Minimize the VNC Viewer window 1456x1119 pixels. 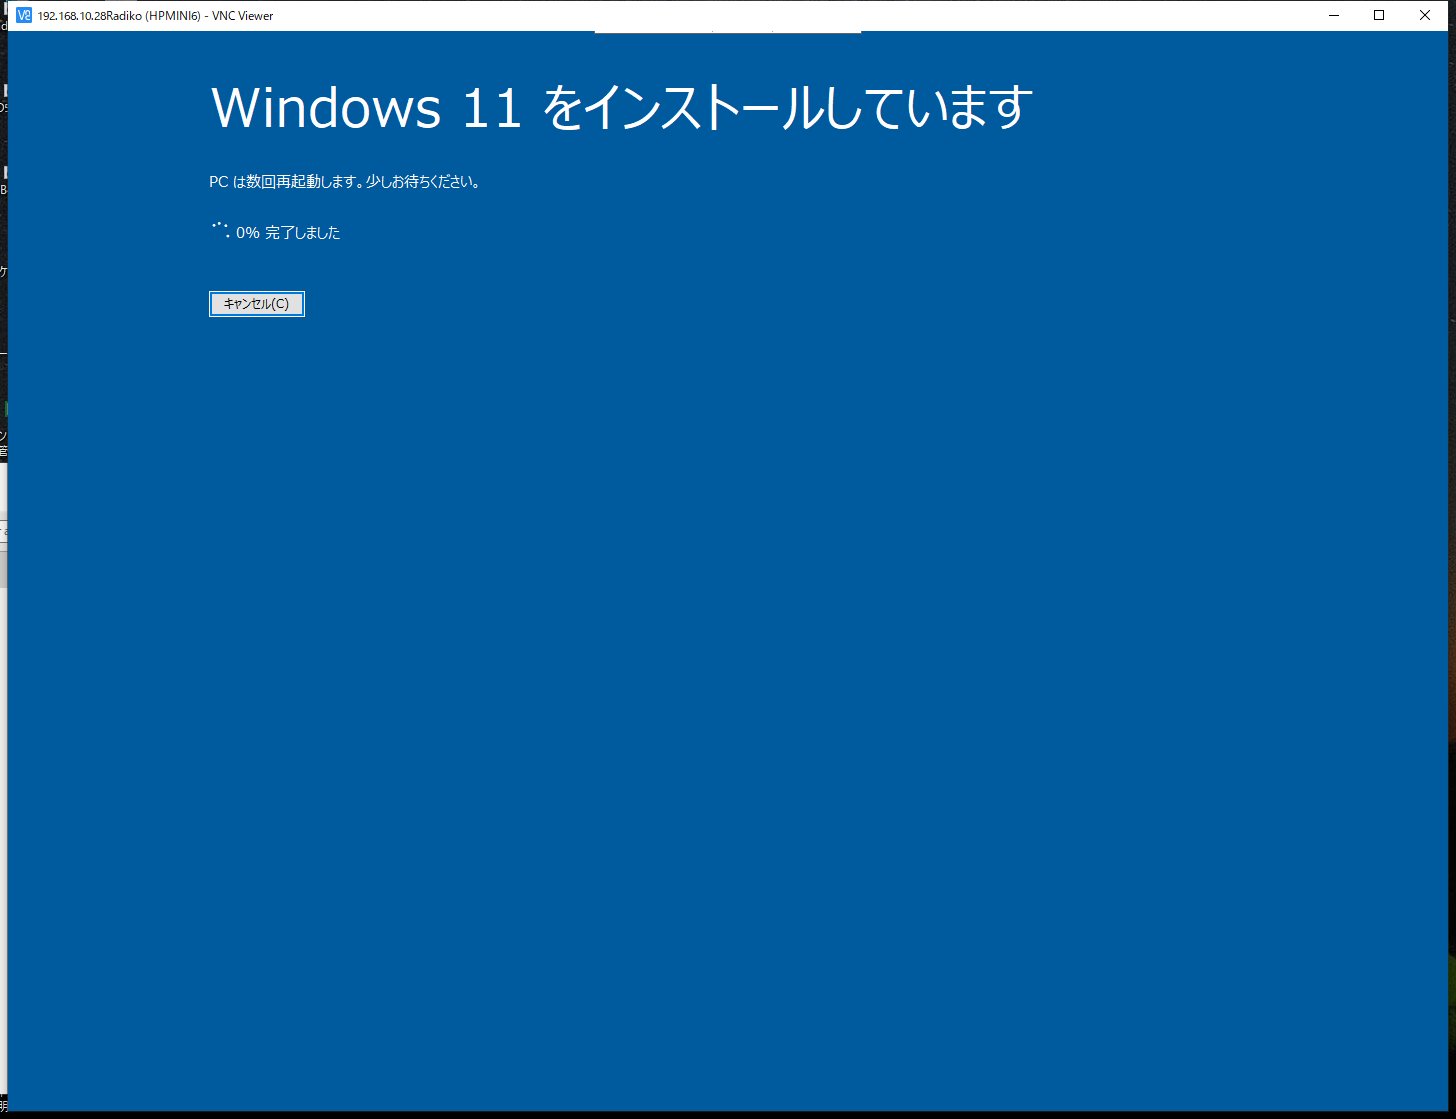coord(1333,15)
